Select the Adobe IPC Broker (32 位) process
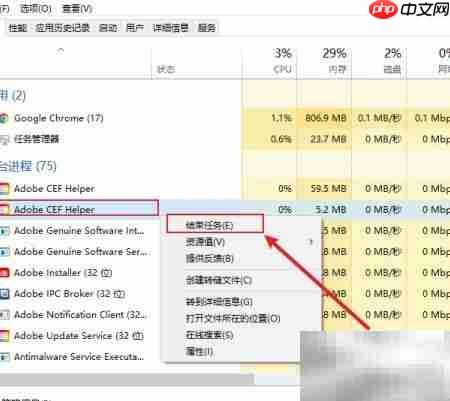The image size is (450, 401). coord(69,294)
